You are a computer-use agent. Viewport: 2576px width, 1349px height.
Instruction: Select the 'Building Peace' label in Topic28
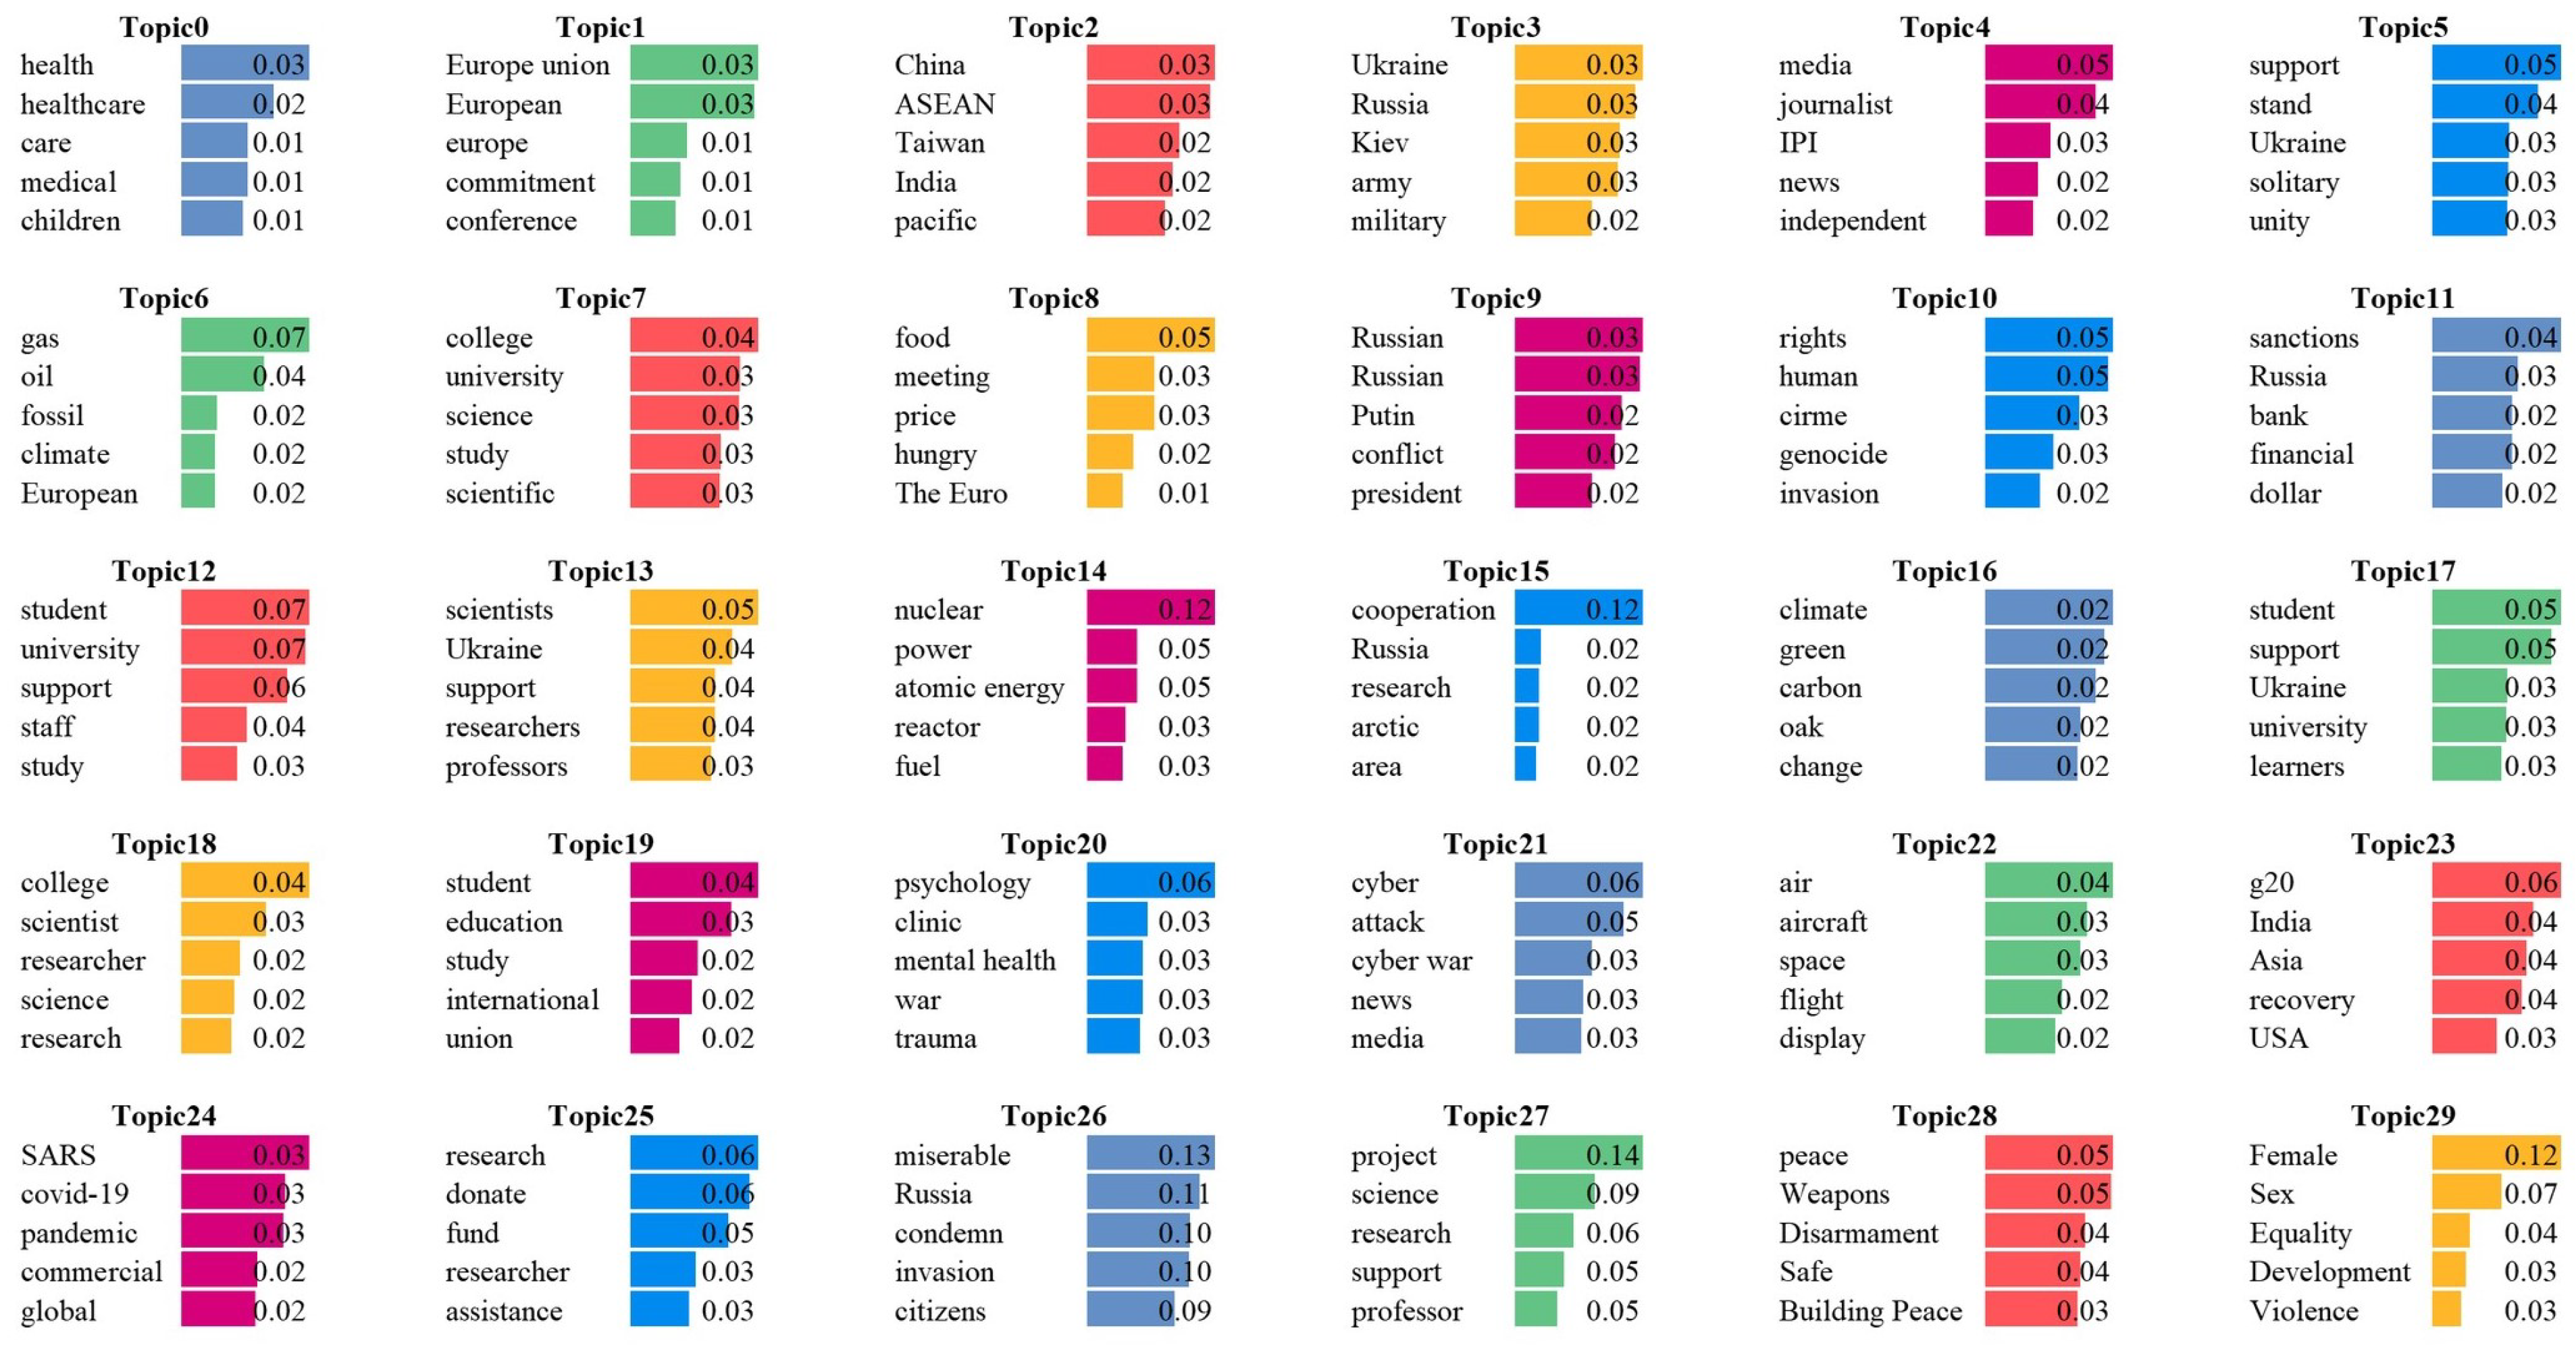coord(1869,1311)
